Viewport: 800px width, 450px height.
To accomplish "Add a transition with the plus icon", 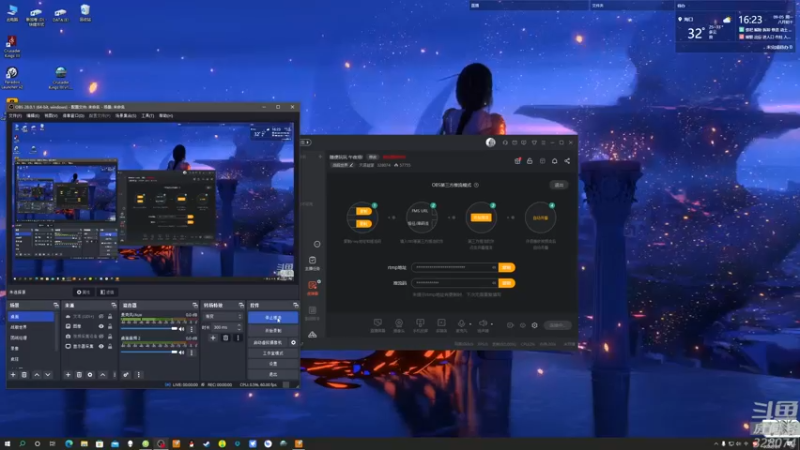I will 213,338.
